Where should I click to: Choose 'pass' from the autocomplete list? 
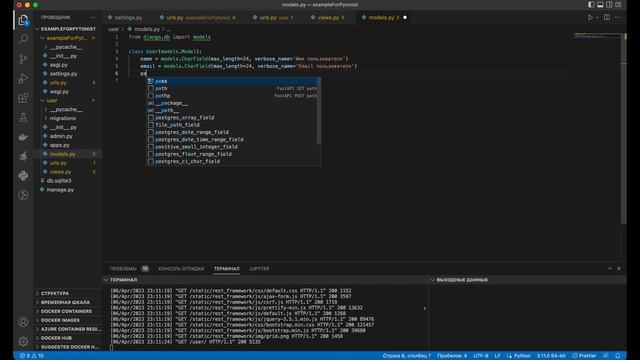pos(231,81)
